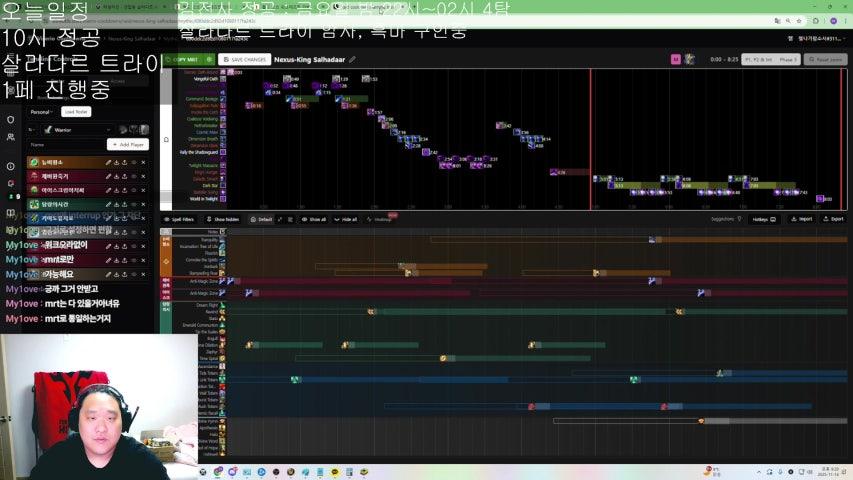The height and width of the screenshot is (480, 853).
Task: Click Show all eye toggle
Action: [313, 219]
